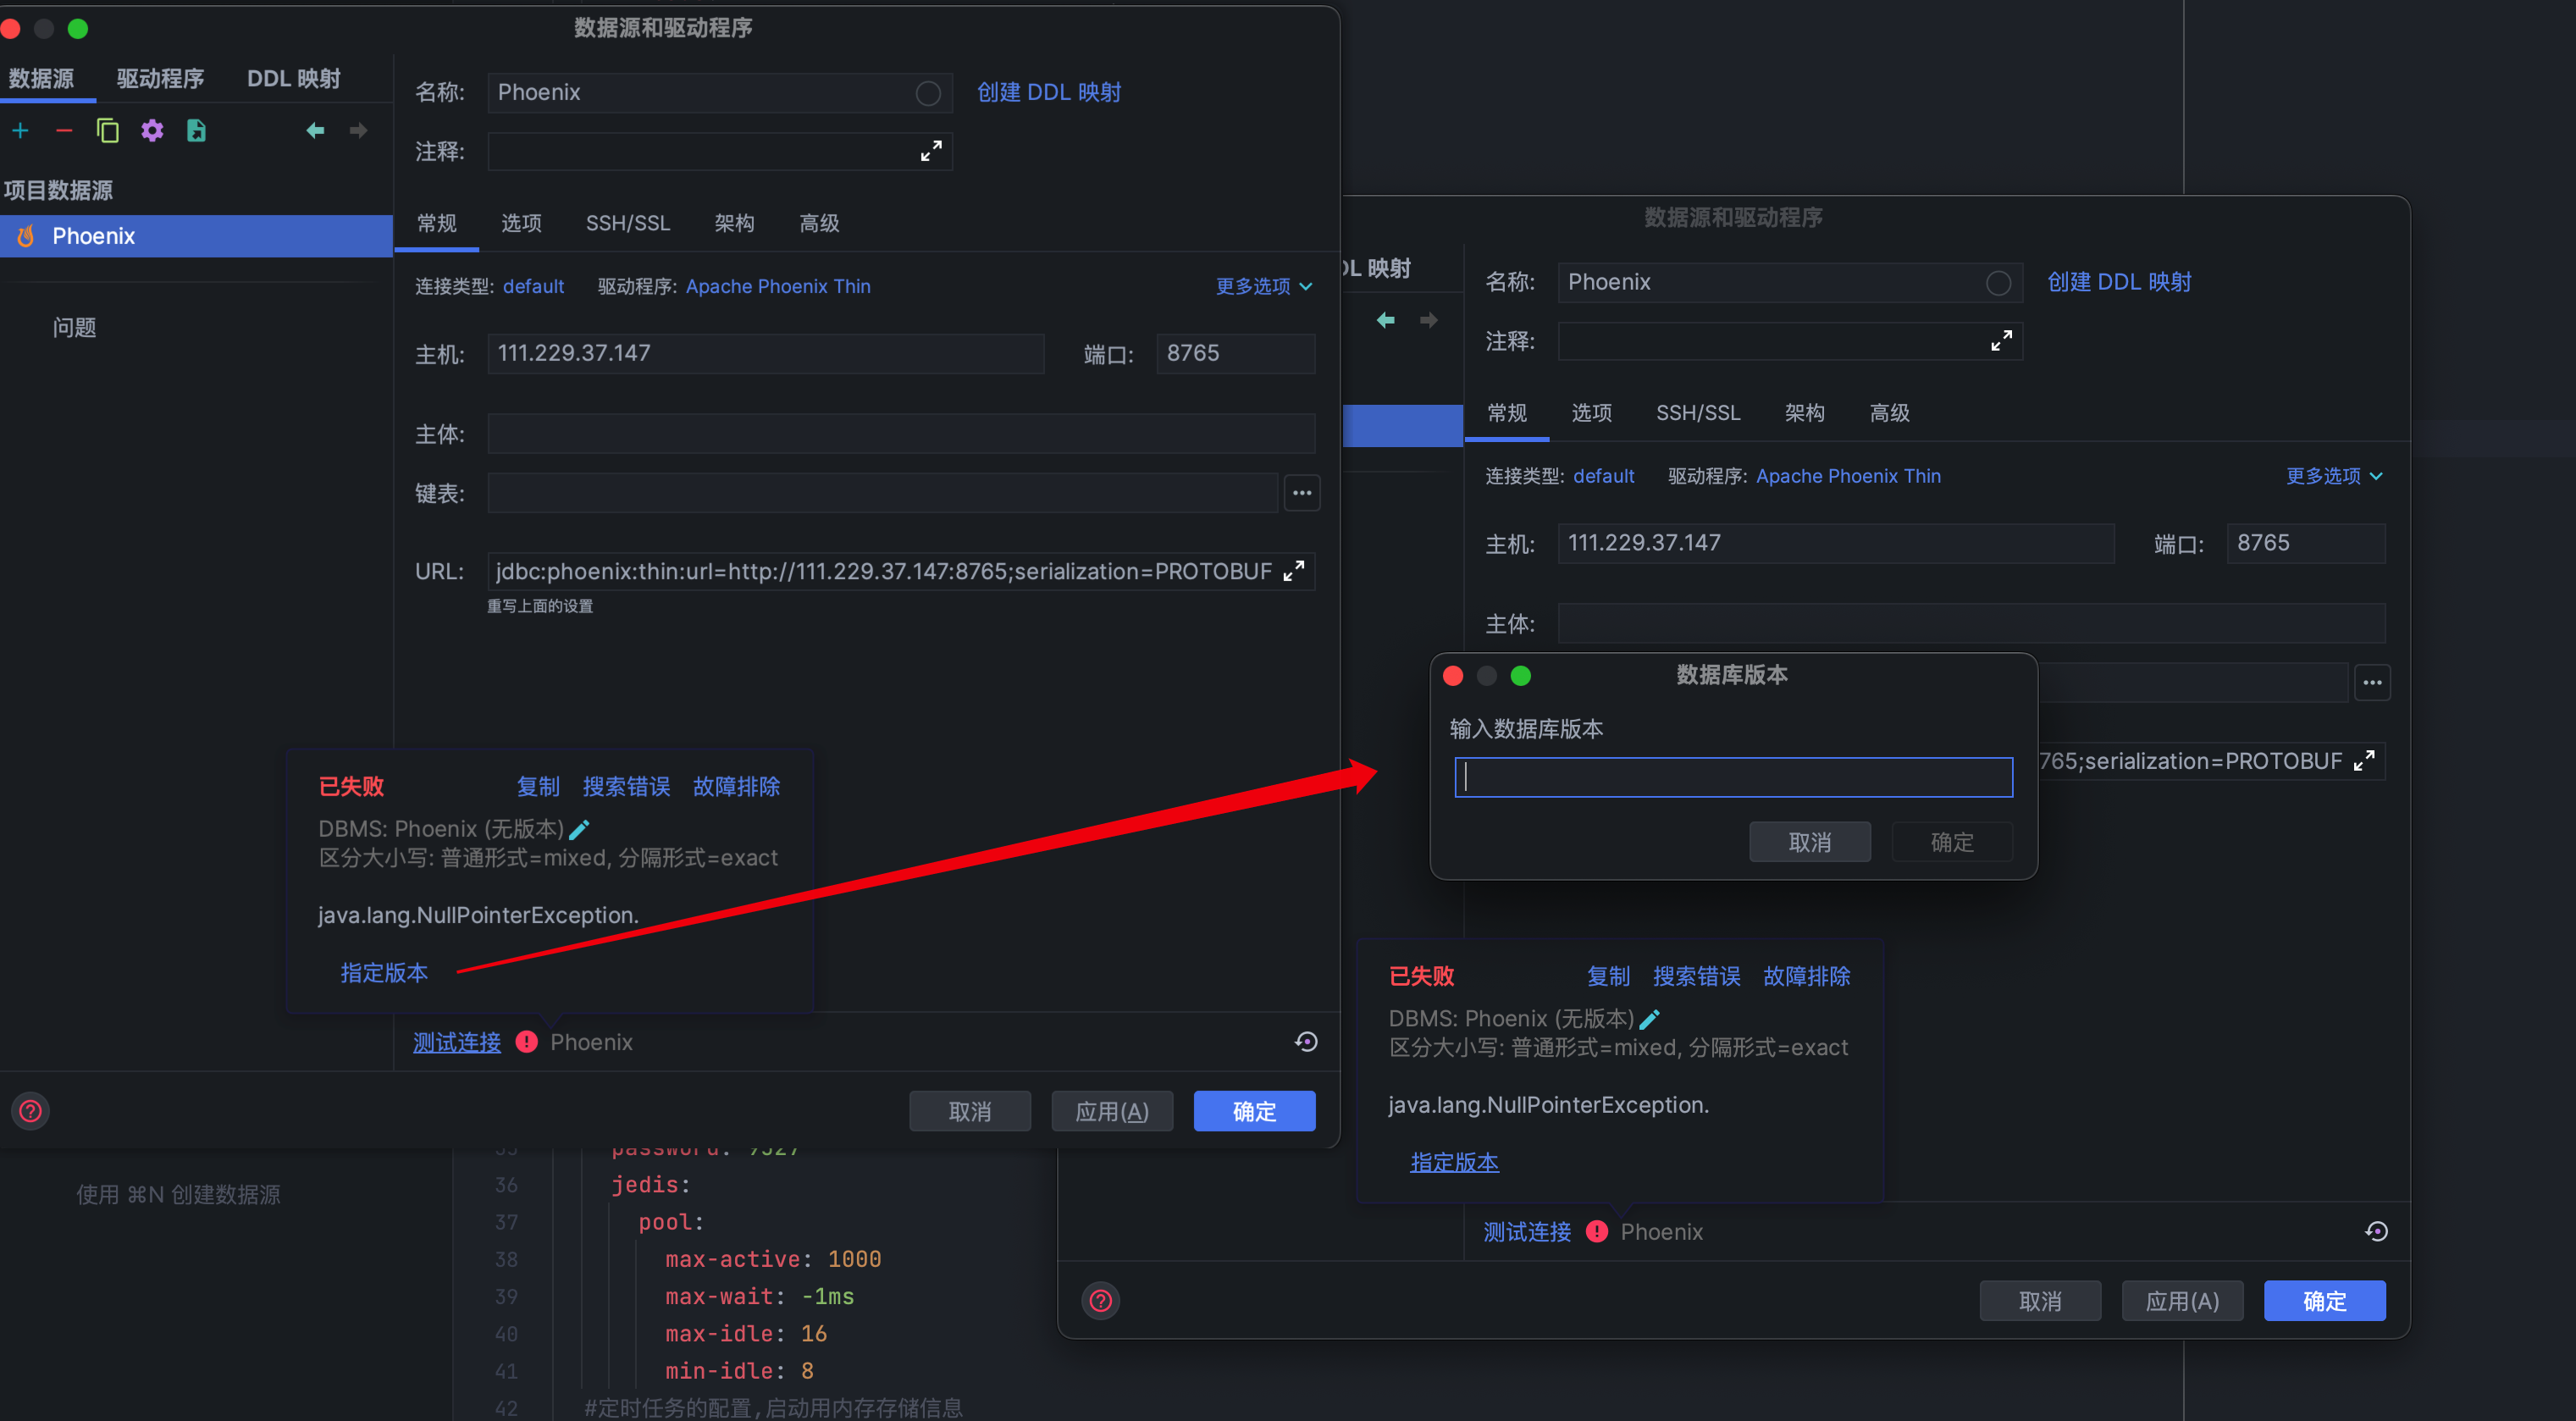This screenshot has width=2576, height=1421.
Task: Click 应用(A) button in right window
Action: click(2182, 1301)
